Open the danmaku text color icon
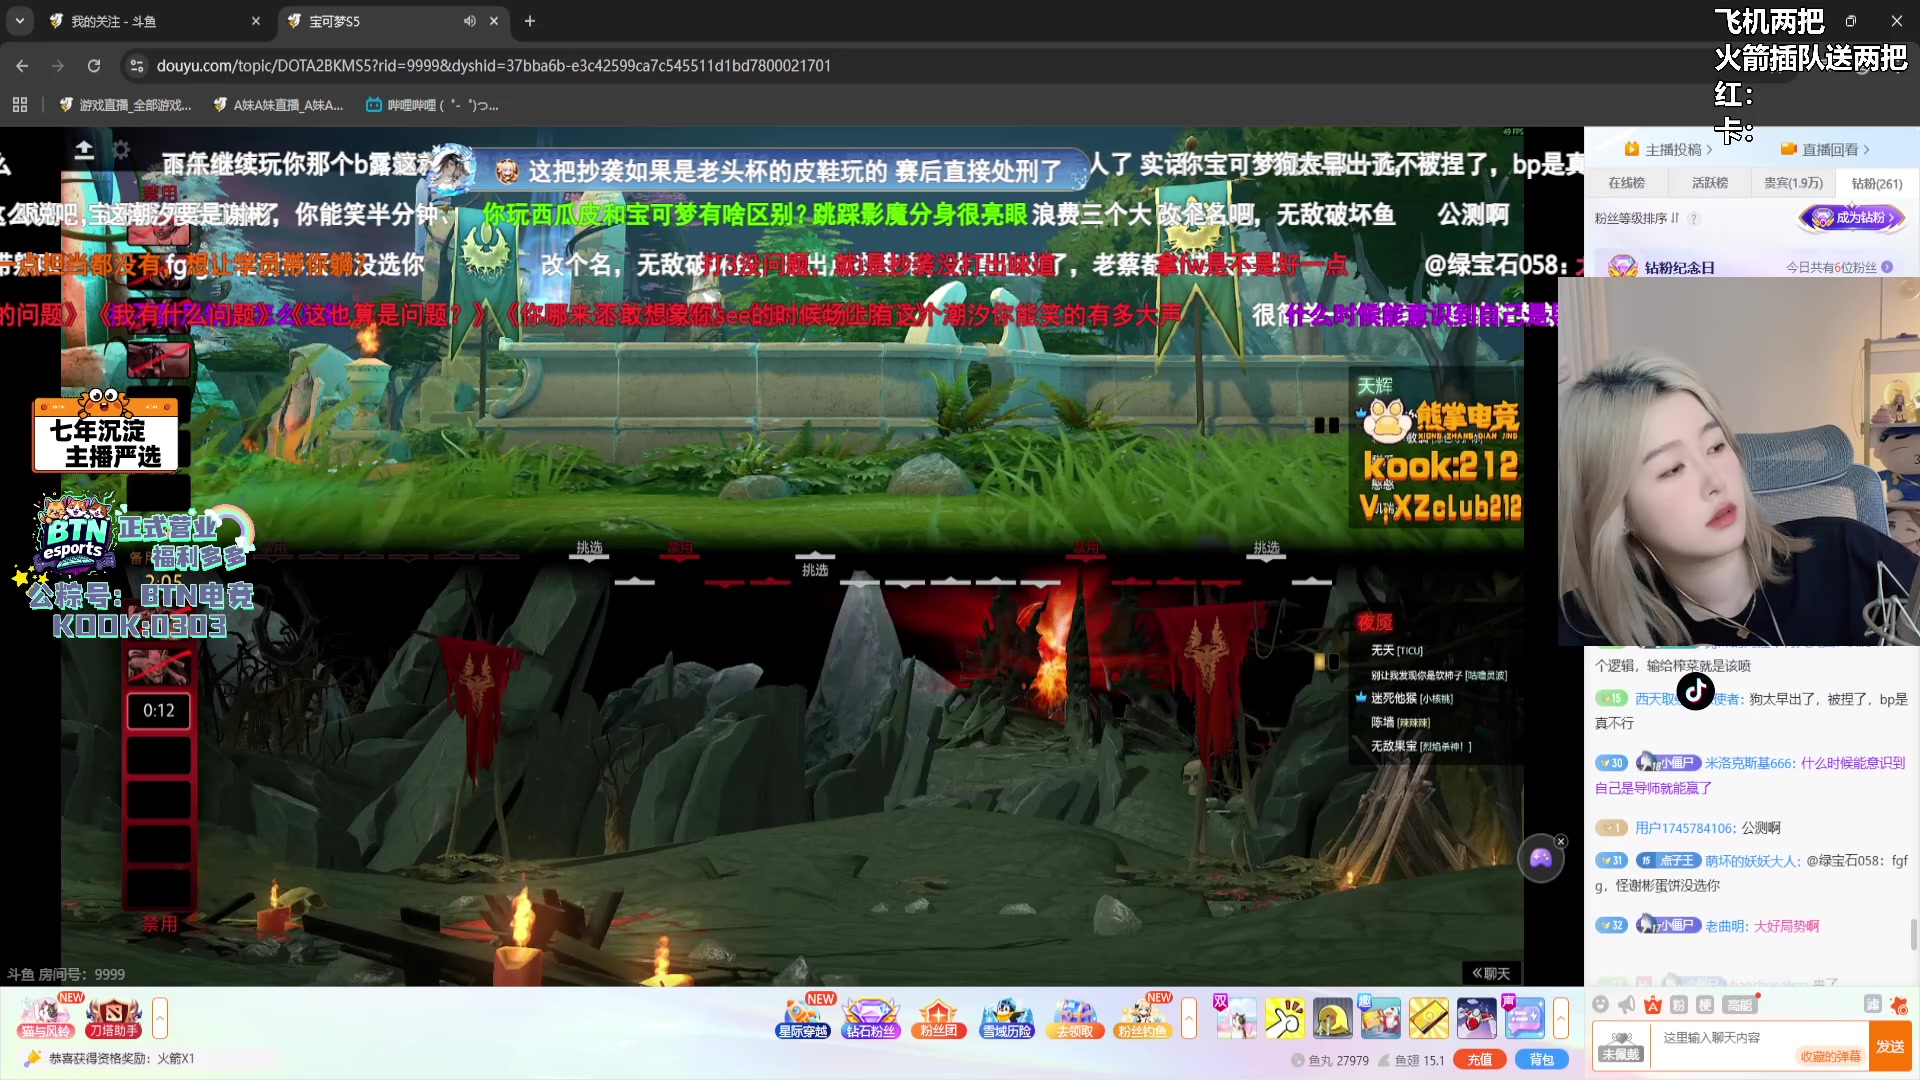 (x=1653, y=1005)
